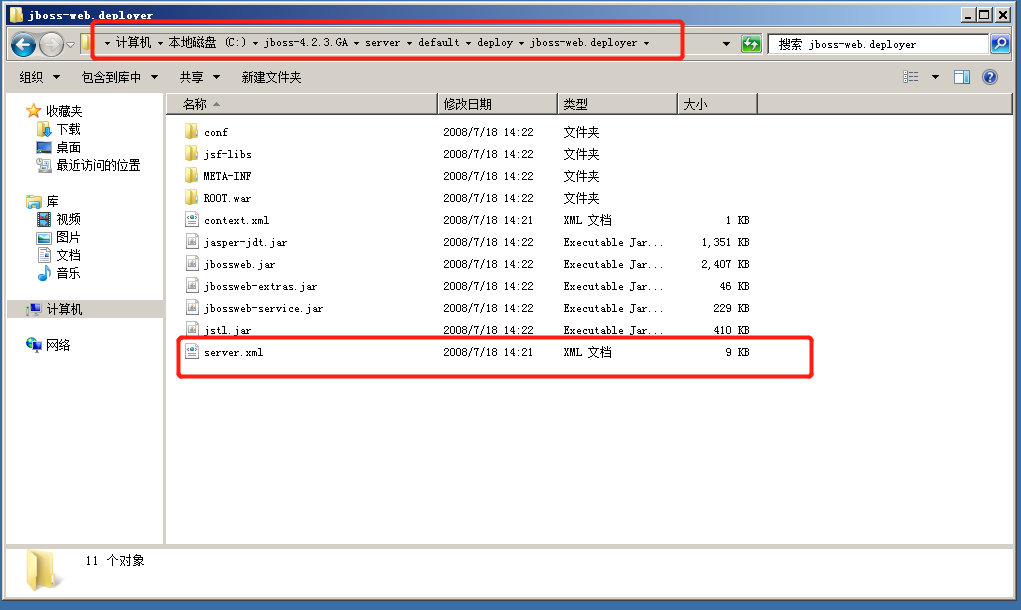This screenshot has height=610, width=1021.
Task: Click the server breadcrumb segment
Action: 382,42
